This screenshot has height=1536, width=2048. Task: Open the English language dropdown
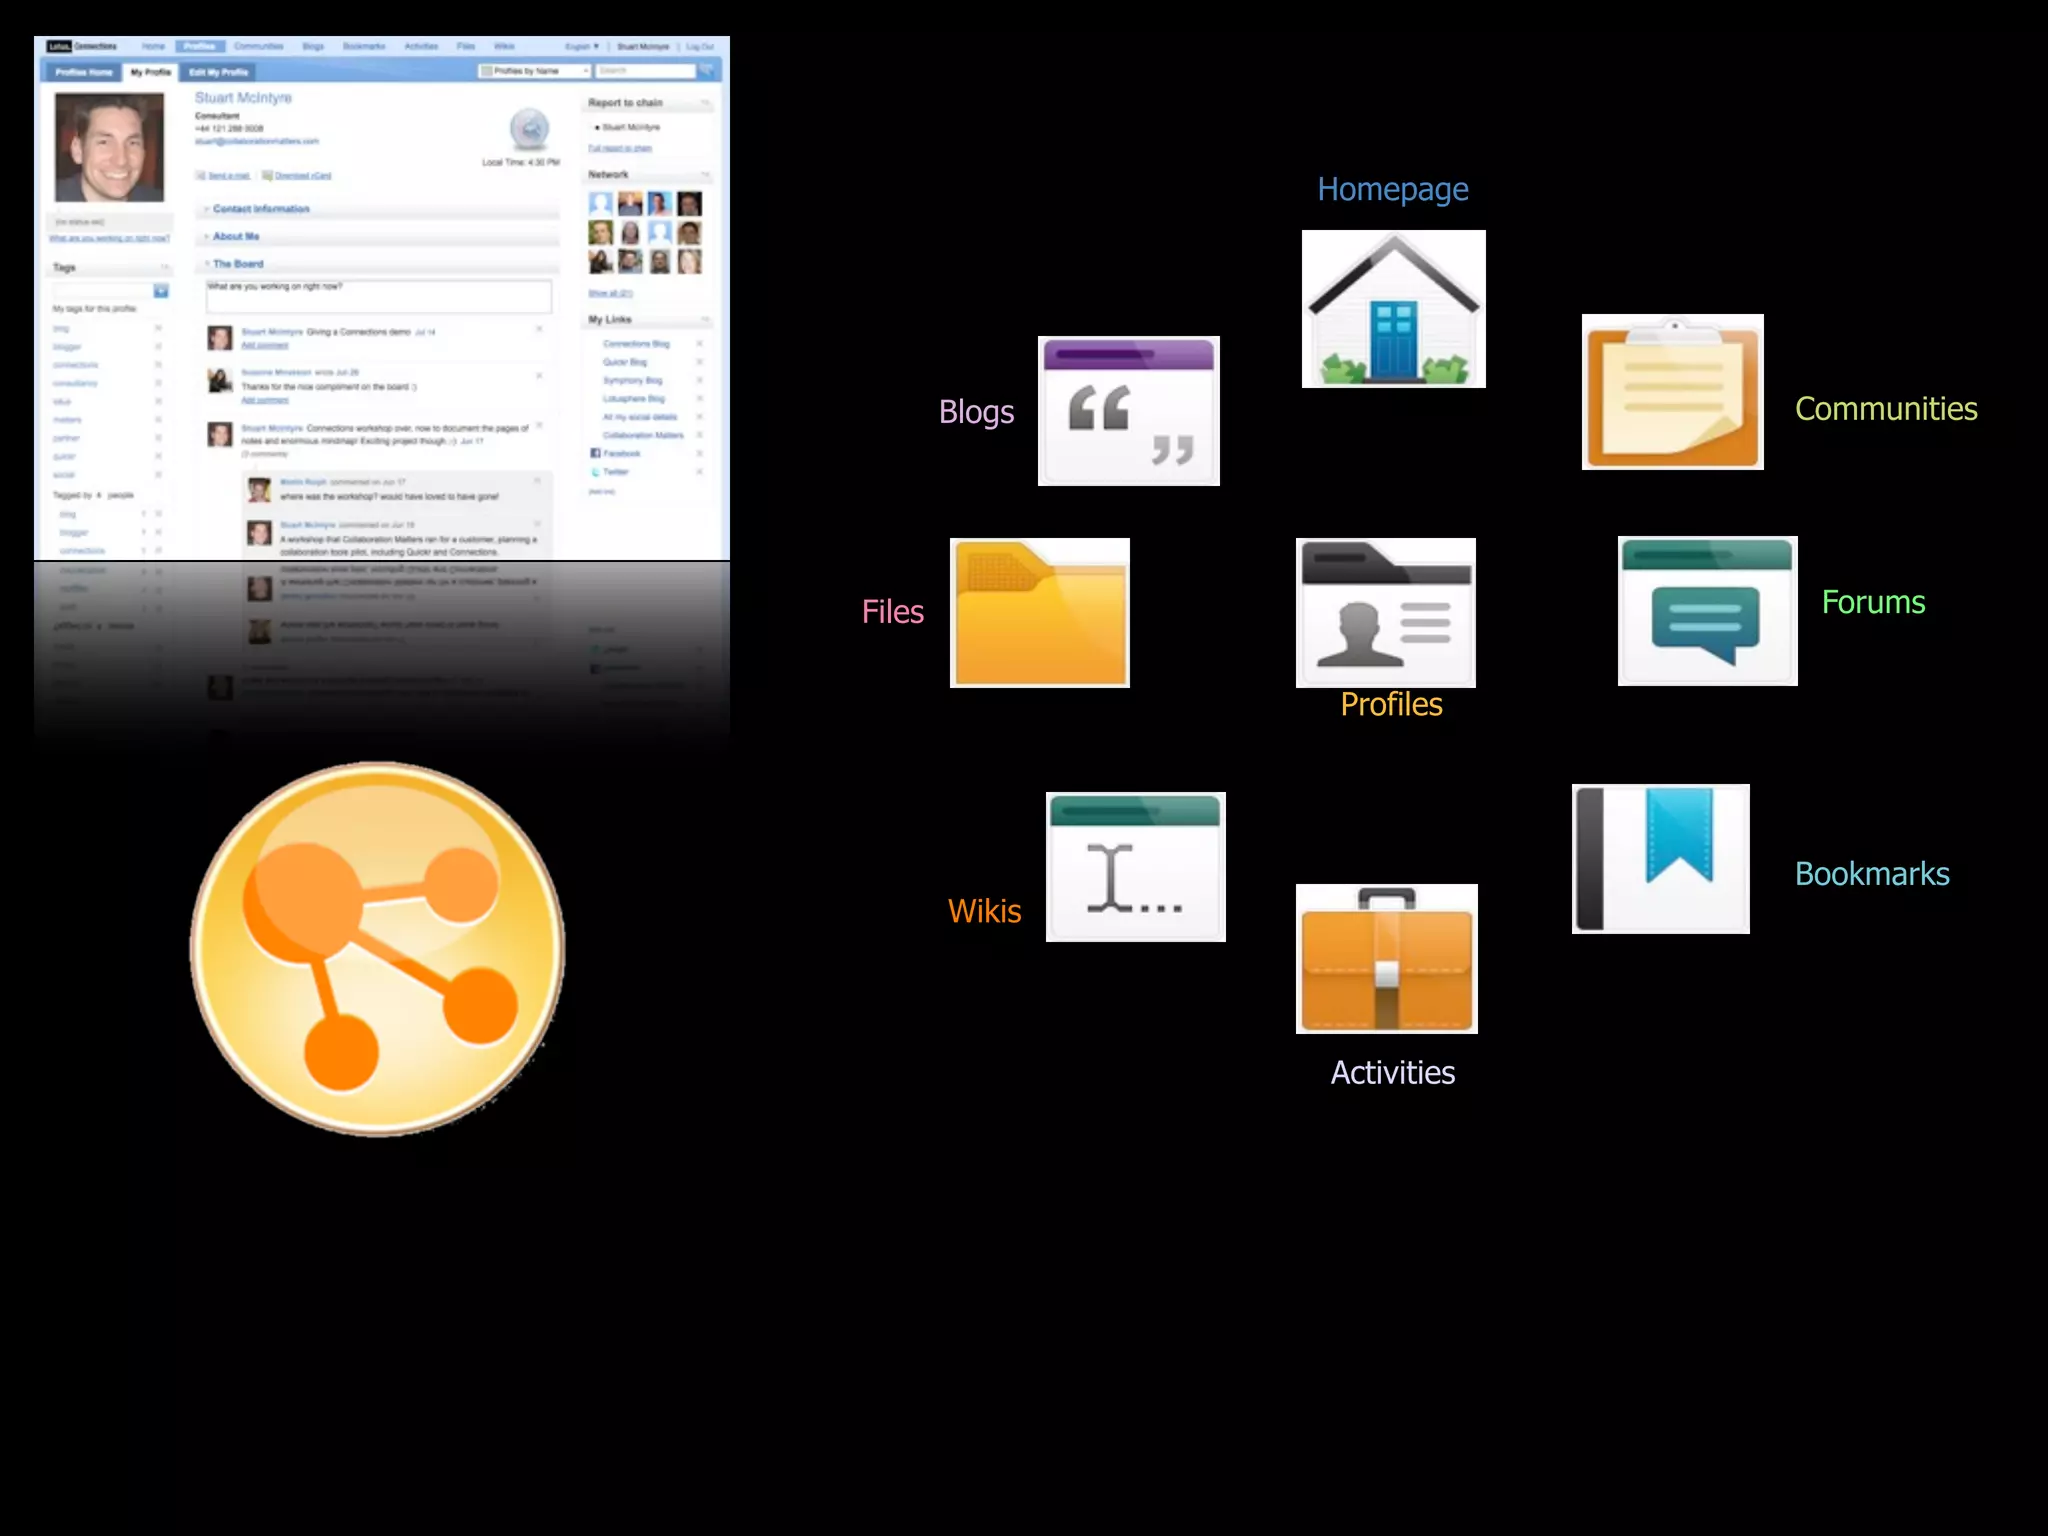(582, 46)
